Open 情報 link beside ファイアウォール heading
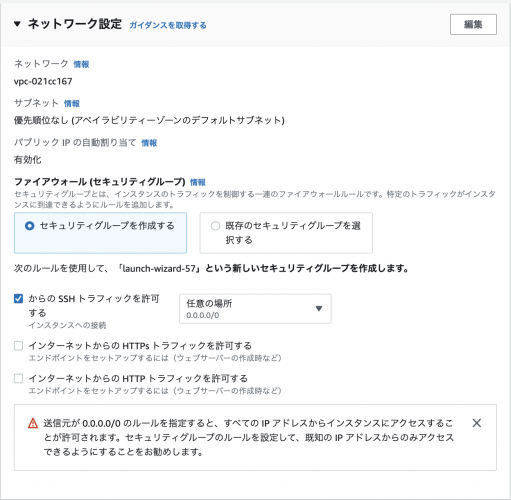The width and height of the screenshot is (511, 500). pos(198,182)
